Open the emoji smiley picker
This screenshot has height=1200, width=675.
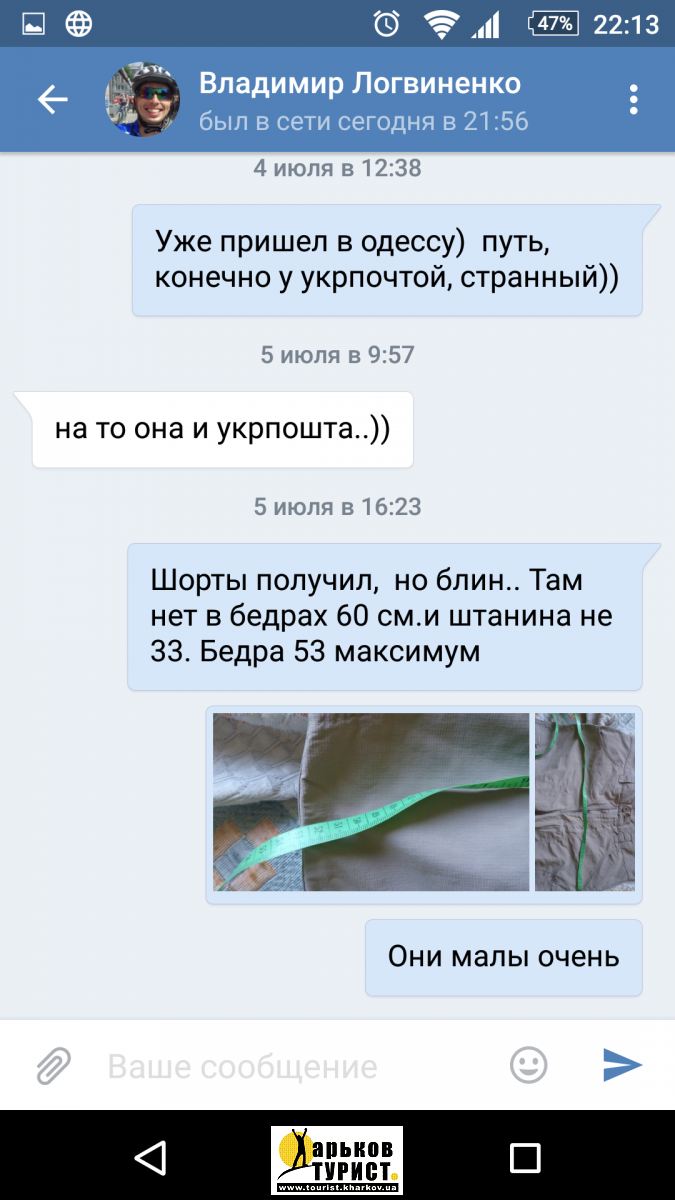[529, 1065]
